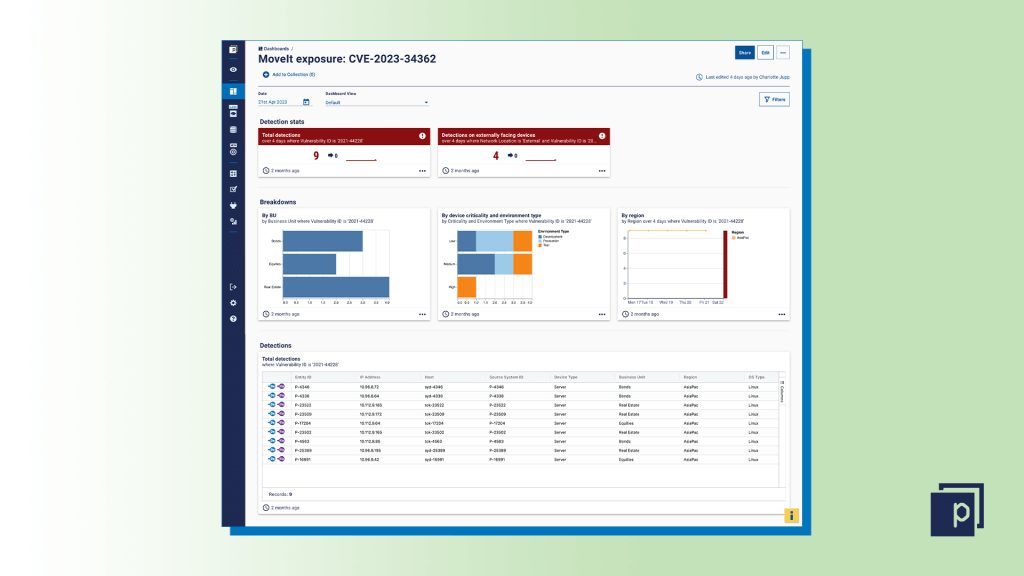This screenshot has width=1024, height=576.
Task: Open the plug connectors sidebar icon
Action: point(233,205)
